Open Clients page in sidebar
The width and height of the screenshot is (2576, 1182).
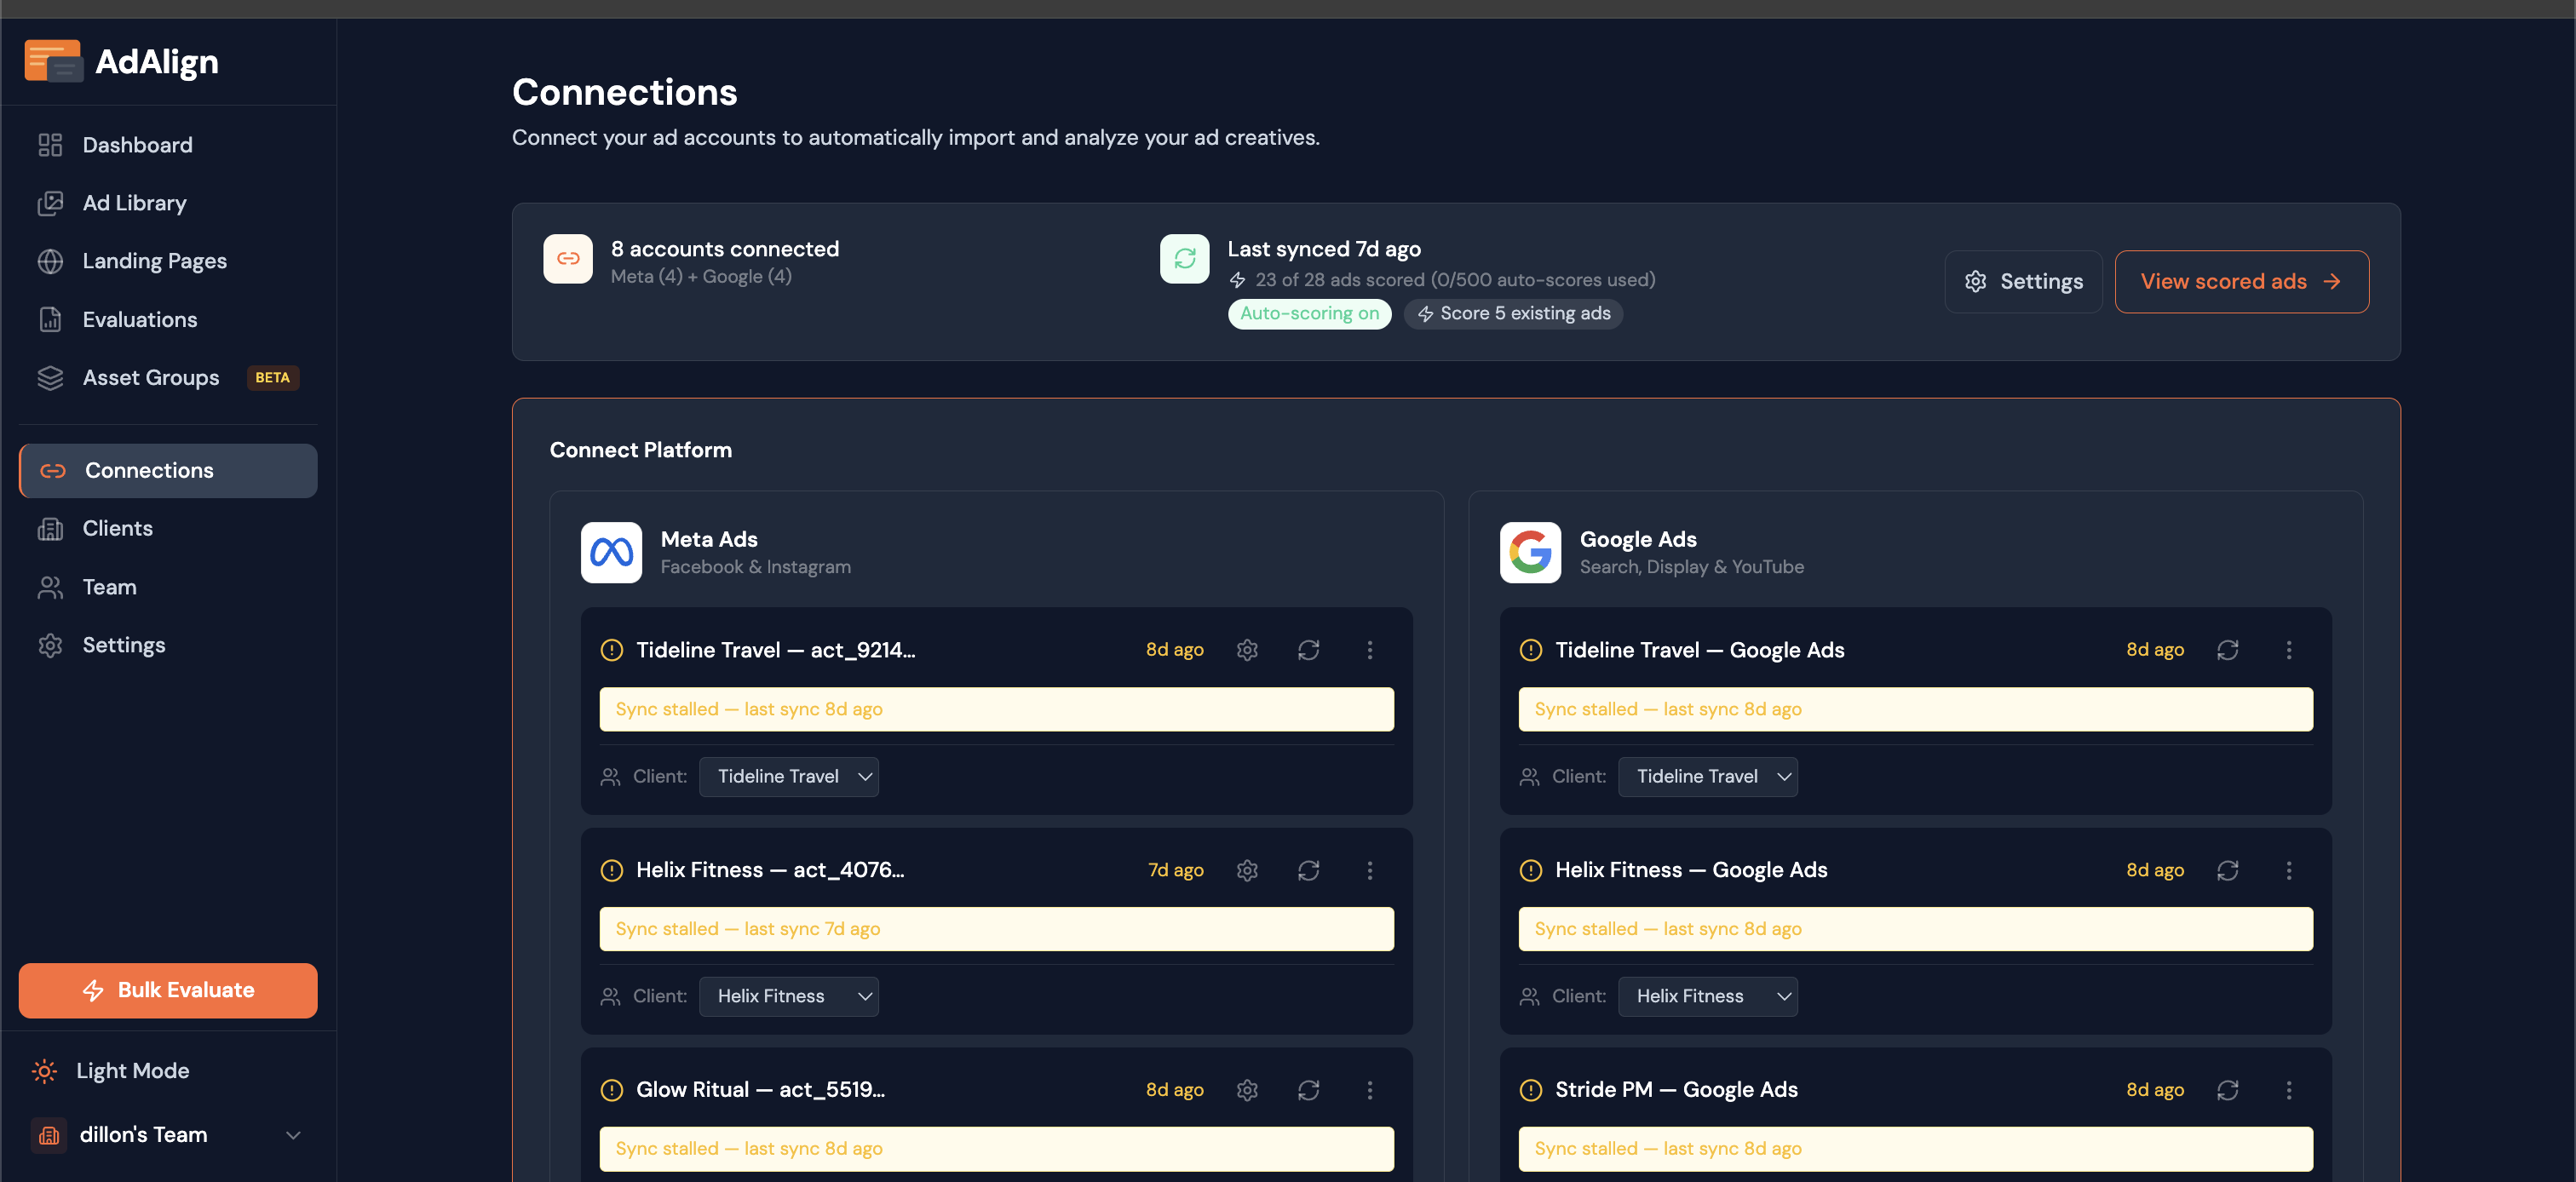click(168, 529)
